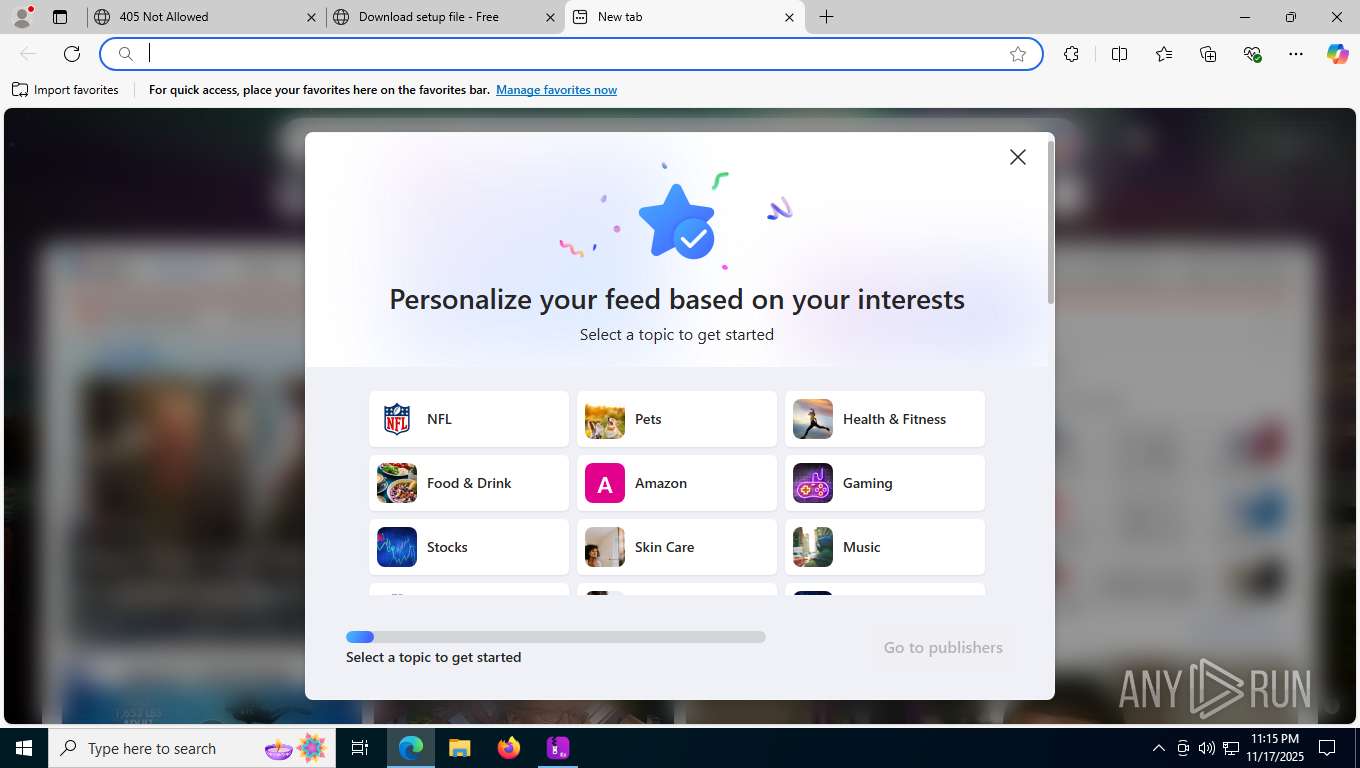
Task: Switch to the Download setup file tab
Action: click(x=445, y=17)
